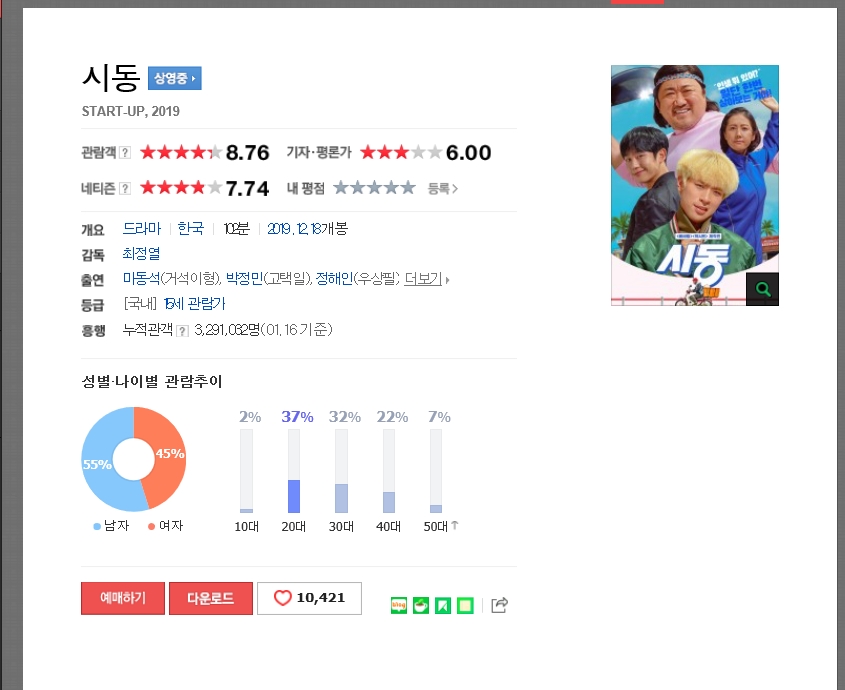
Task: Like the movie with the heart button
Action: 309,598
